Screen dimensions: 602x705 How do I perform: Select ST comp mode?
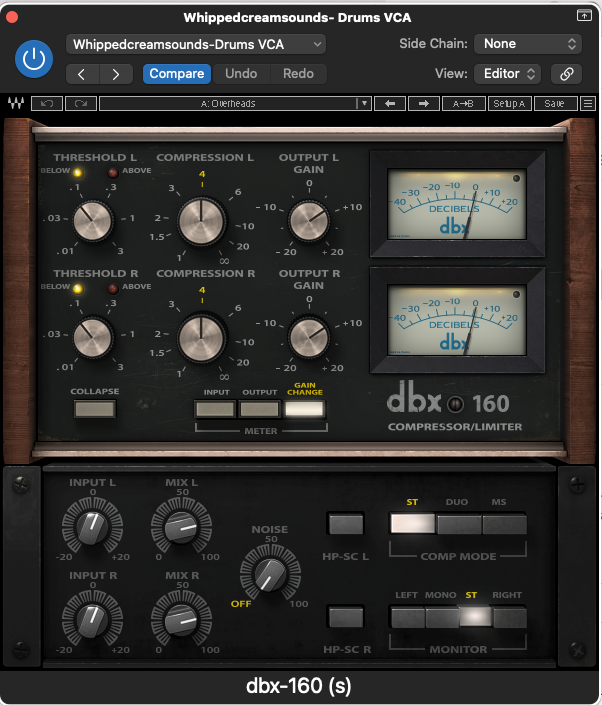pos(413,524)
